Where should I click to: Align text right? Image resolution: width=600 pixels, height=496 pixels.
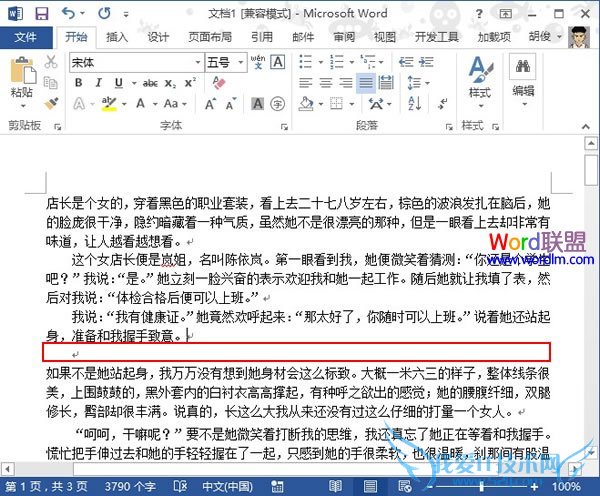pyautogui.click(x=346, y=83)
